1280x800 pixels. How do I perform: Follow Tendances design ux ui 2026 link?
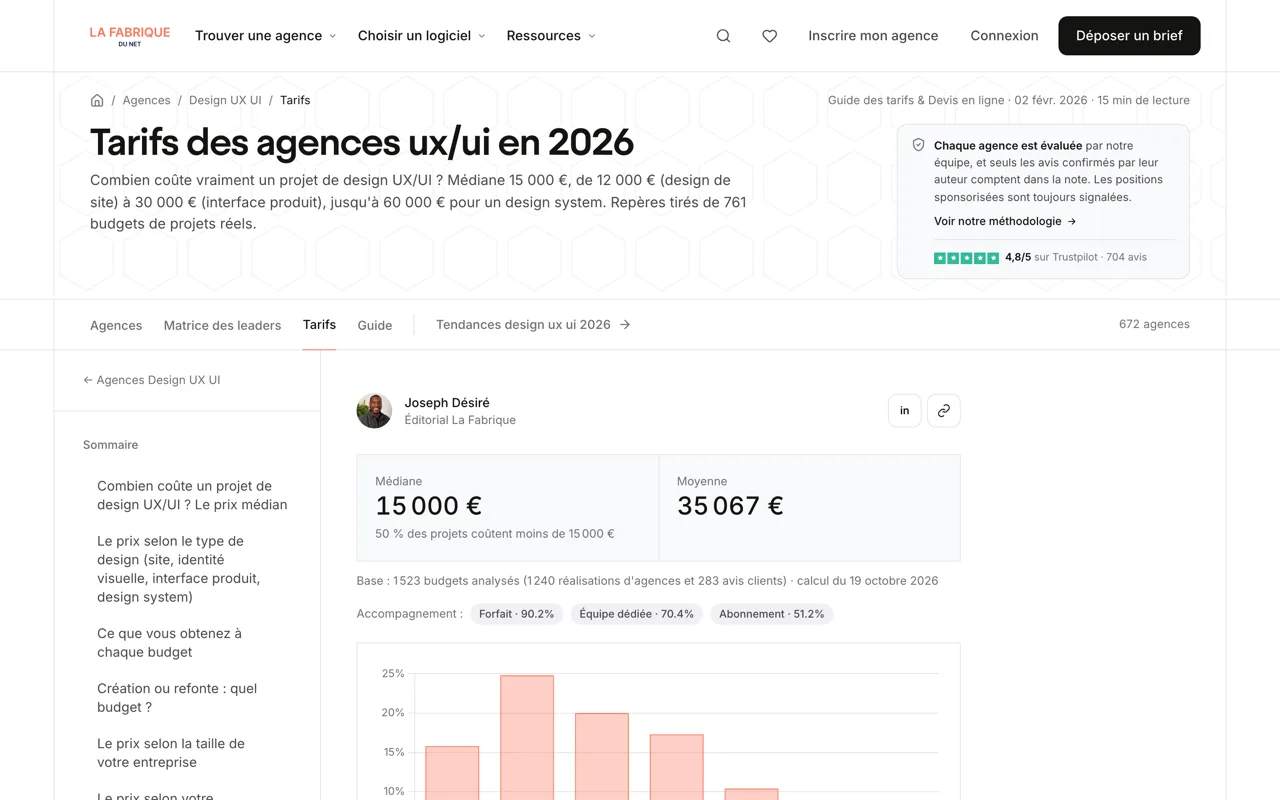[533, 325]
